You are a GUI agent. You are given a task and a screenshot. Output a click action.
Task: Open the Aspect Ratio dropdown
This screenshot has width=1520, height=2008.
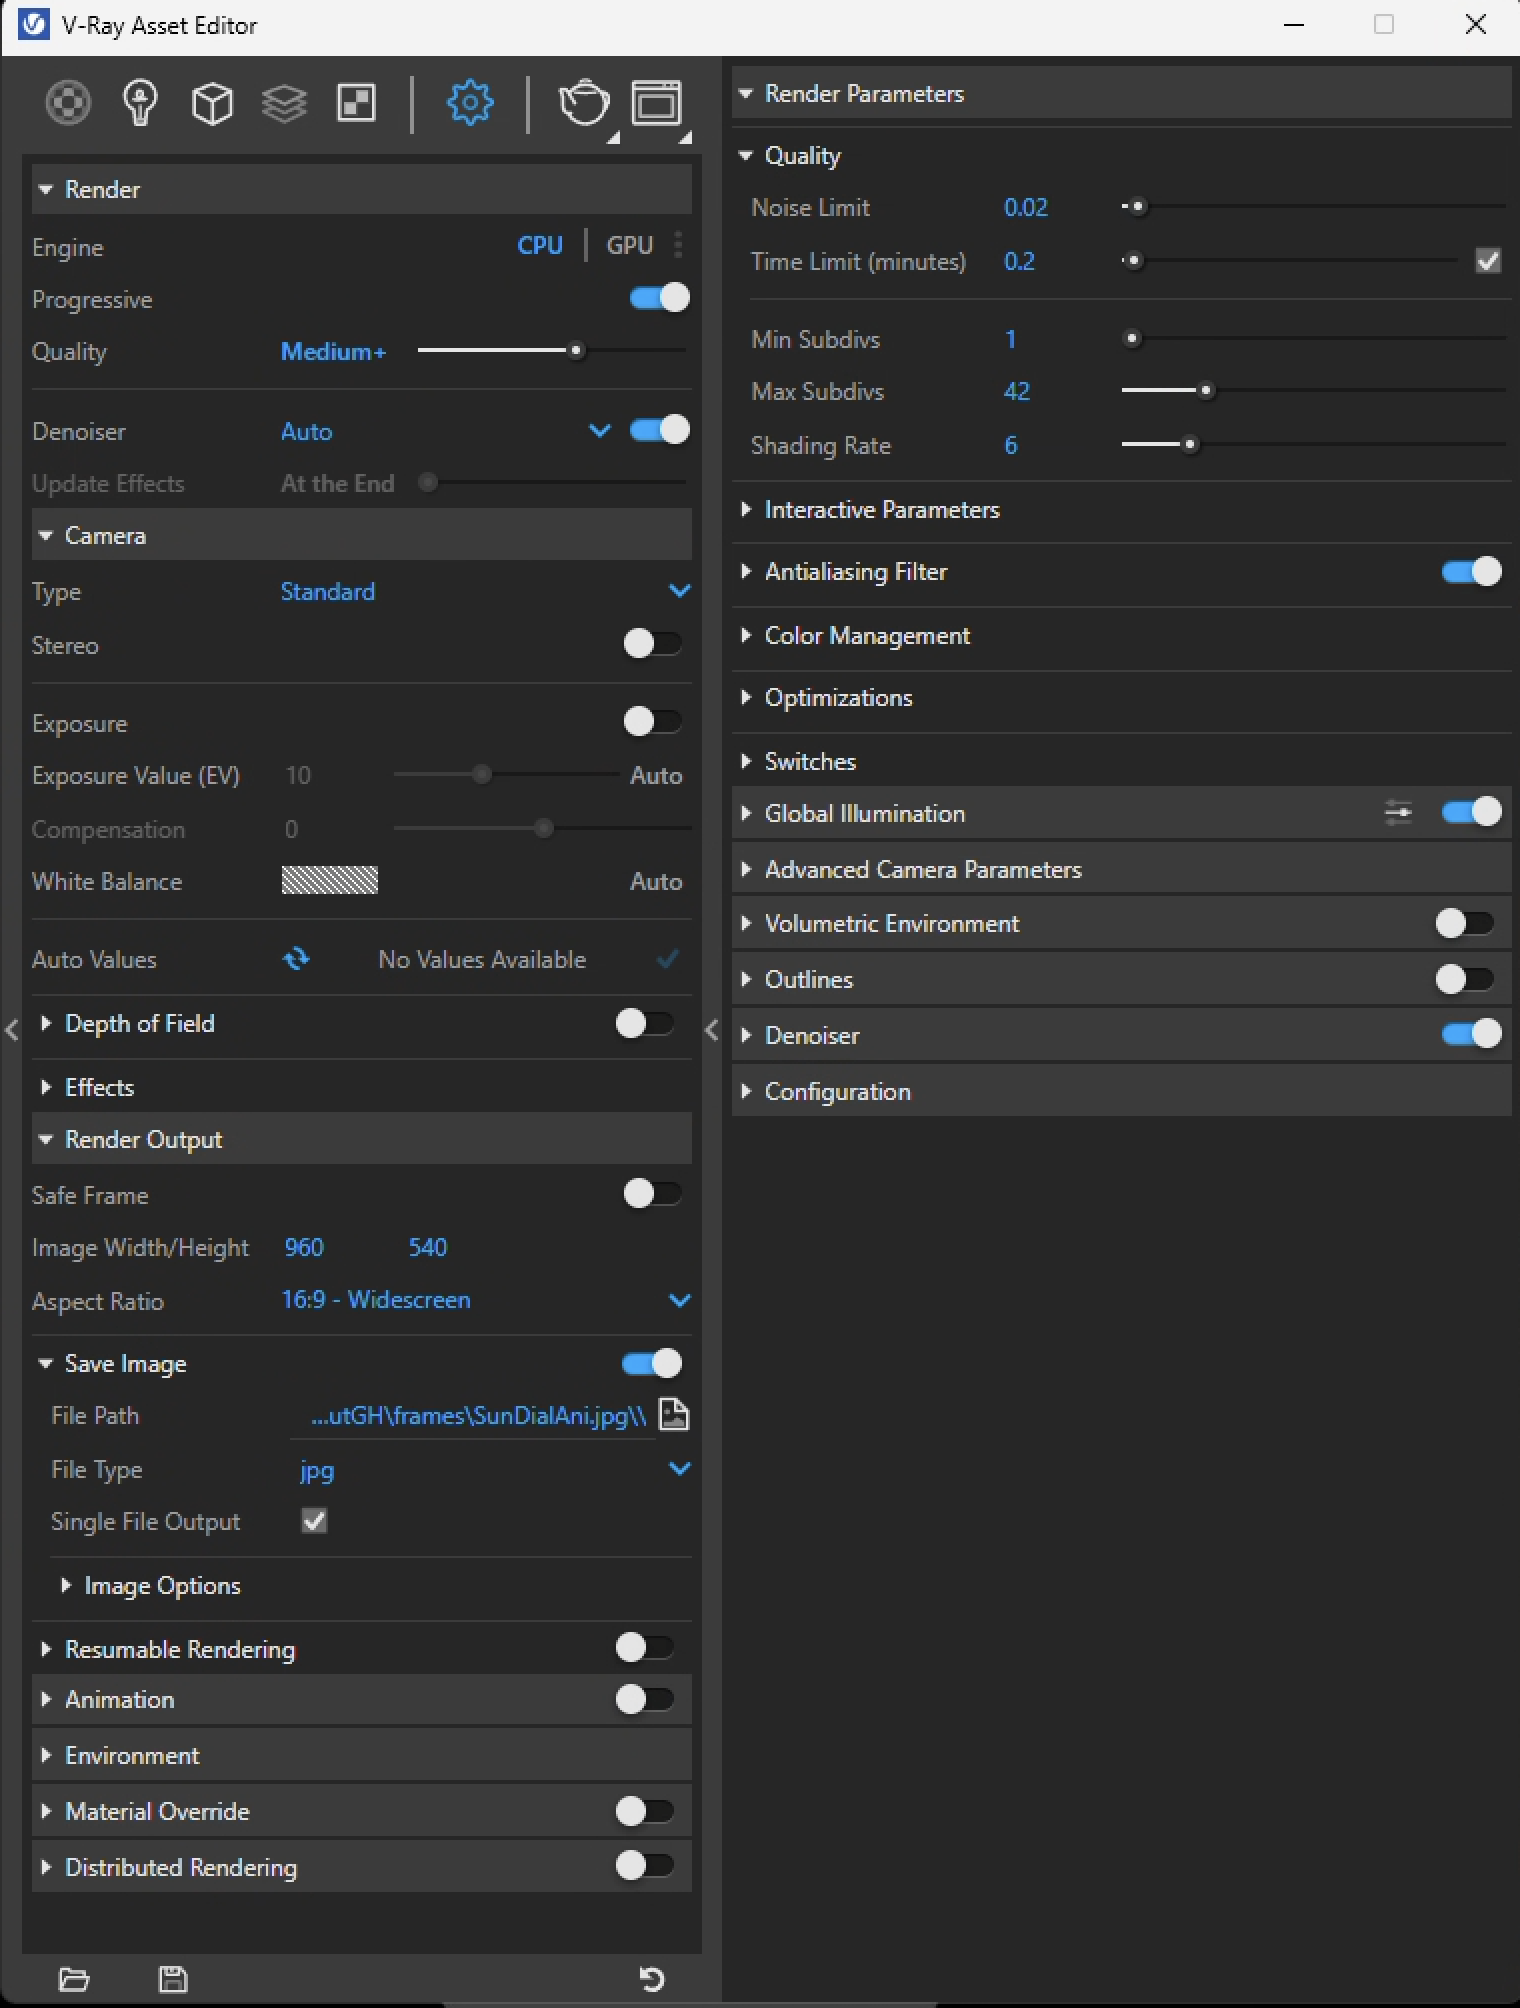679,1300
